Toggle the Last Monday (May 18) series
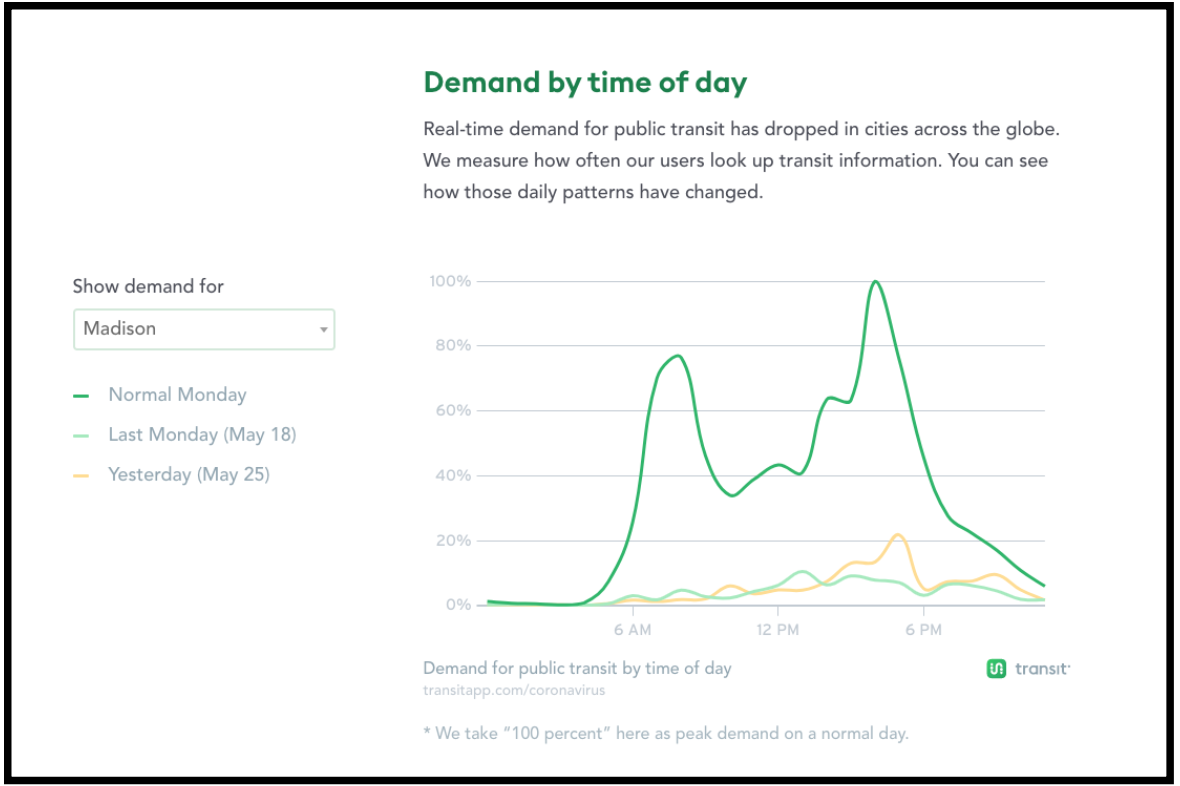Screen dimensions: 1180x786 (x=202, y=435)
